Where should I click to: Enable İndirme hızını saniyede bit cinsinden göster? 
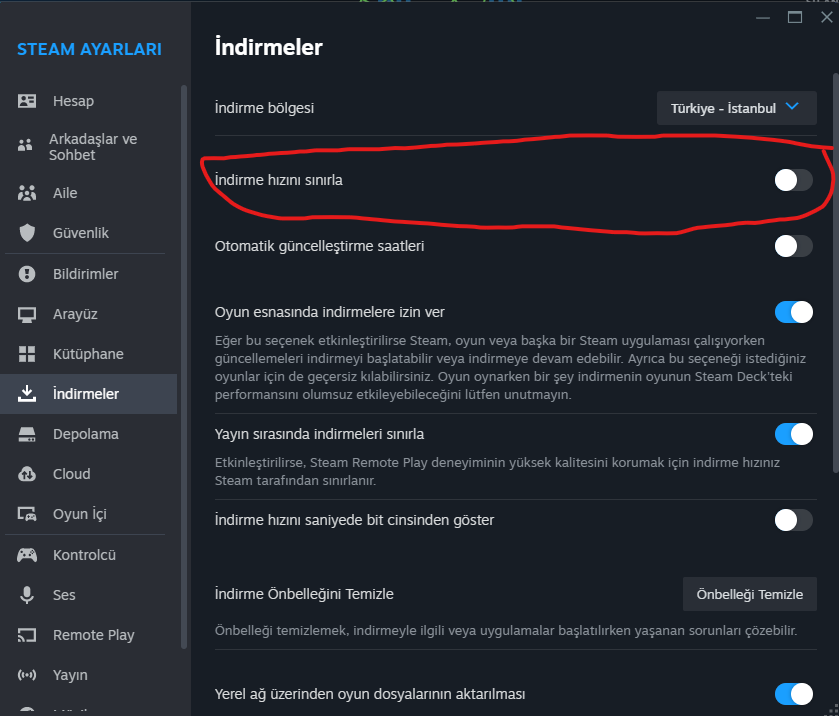point(794,520)
